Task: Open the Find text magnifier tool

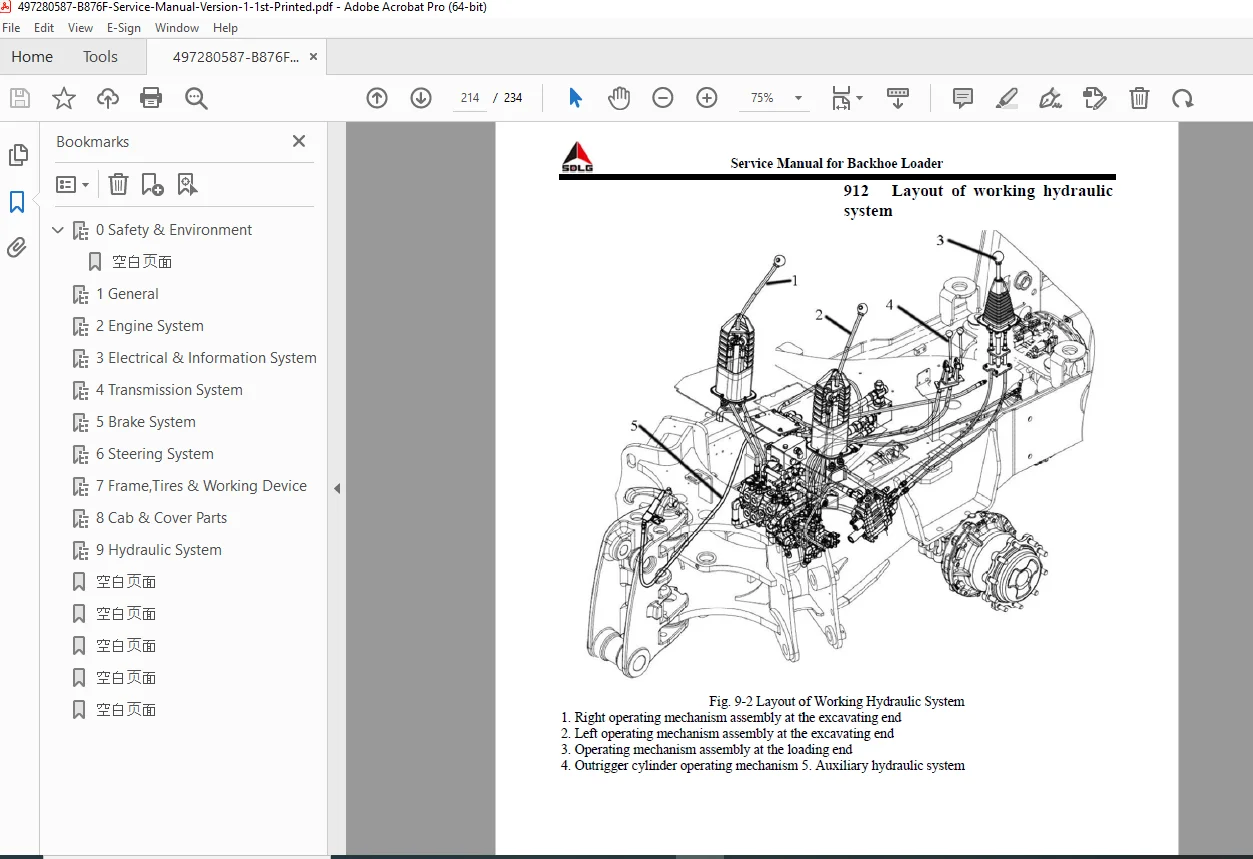Action: [x=196, y=98]
